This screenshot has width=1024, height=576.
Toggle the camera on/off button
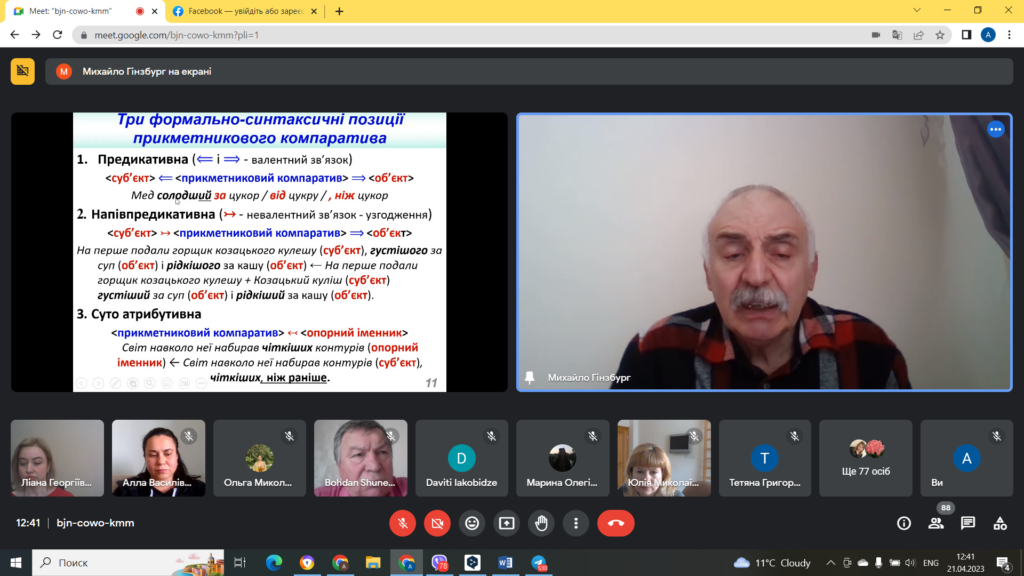pyautogui.click(x=437, y=523)
